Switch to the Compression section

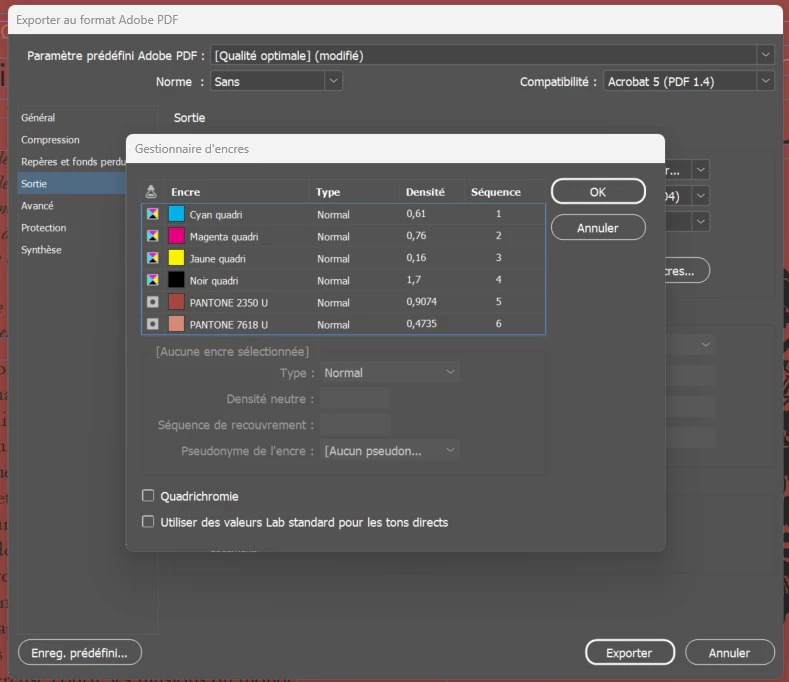[50, 139]
